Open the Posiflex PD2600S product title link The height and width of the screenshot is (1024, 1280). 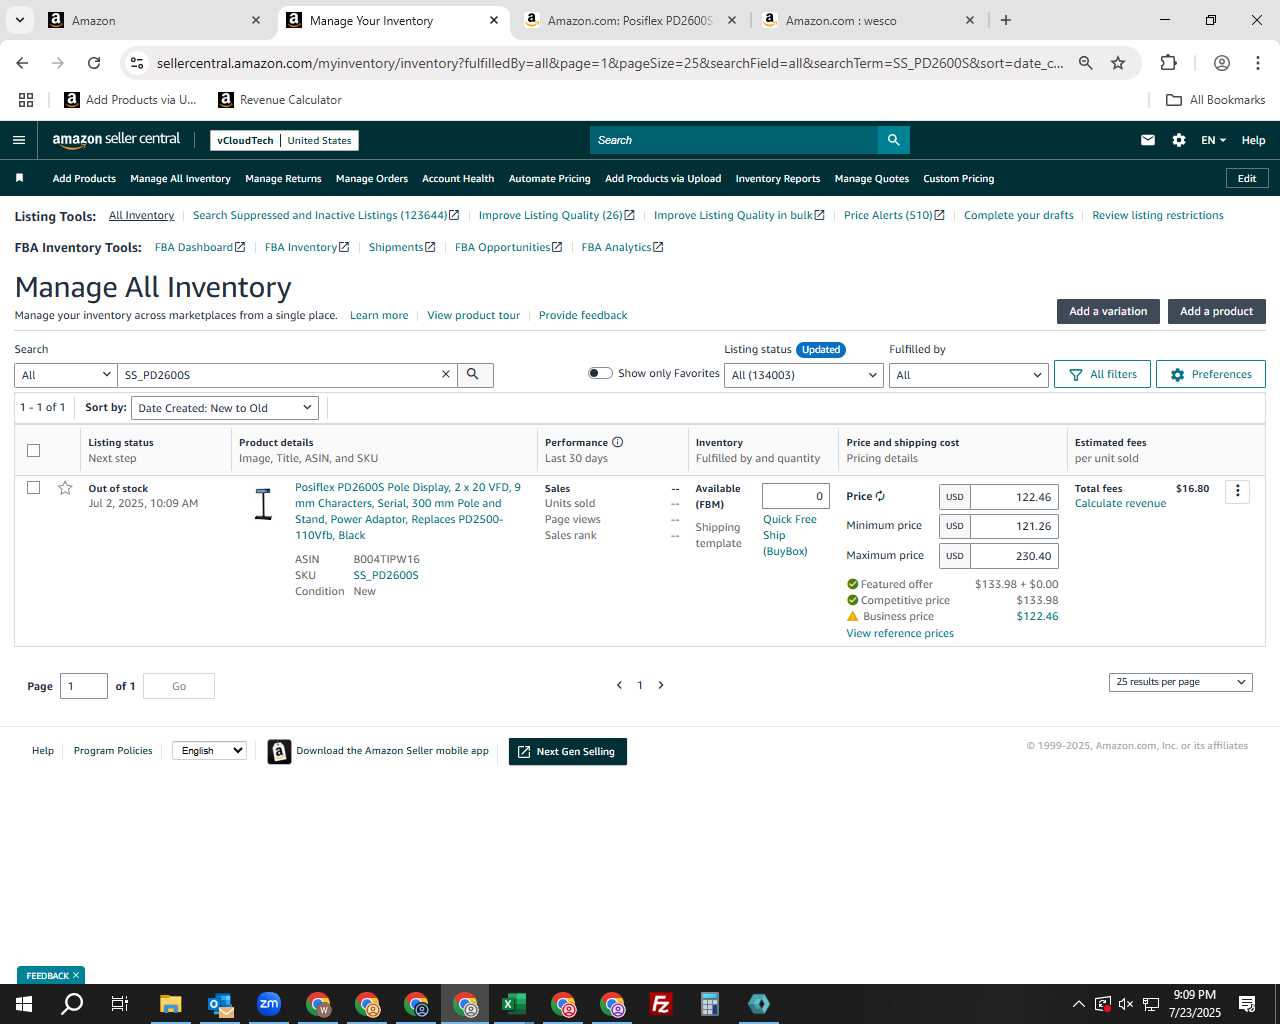pos(408,511)
